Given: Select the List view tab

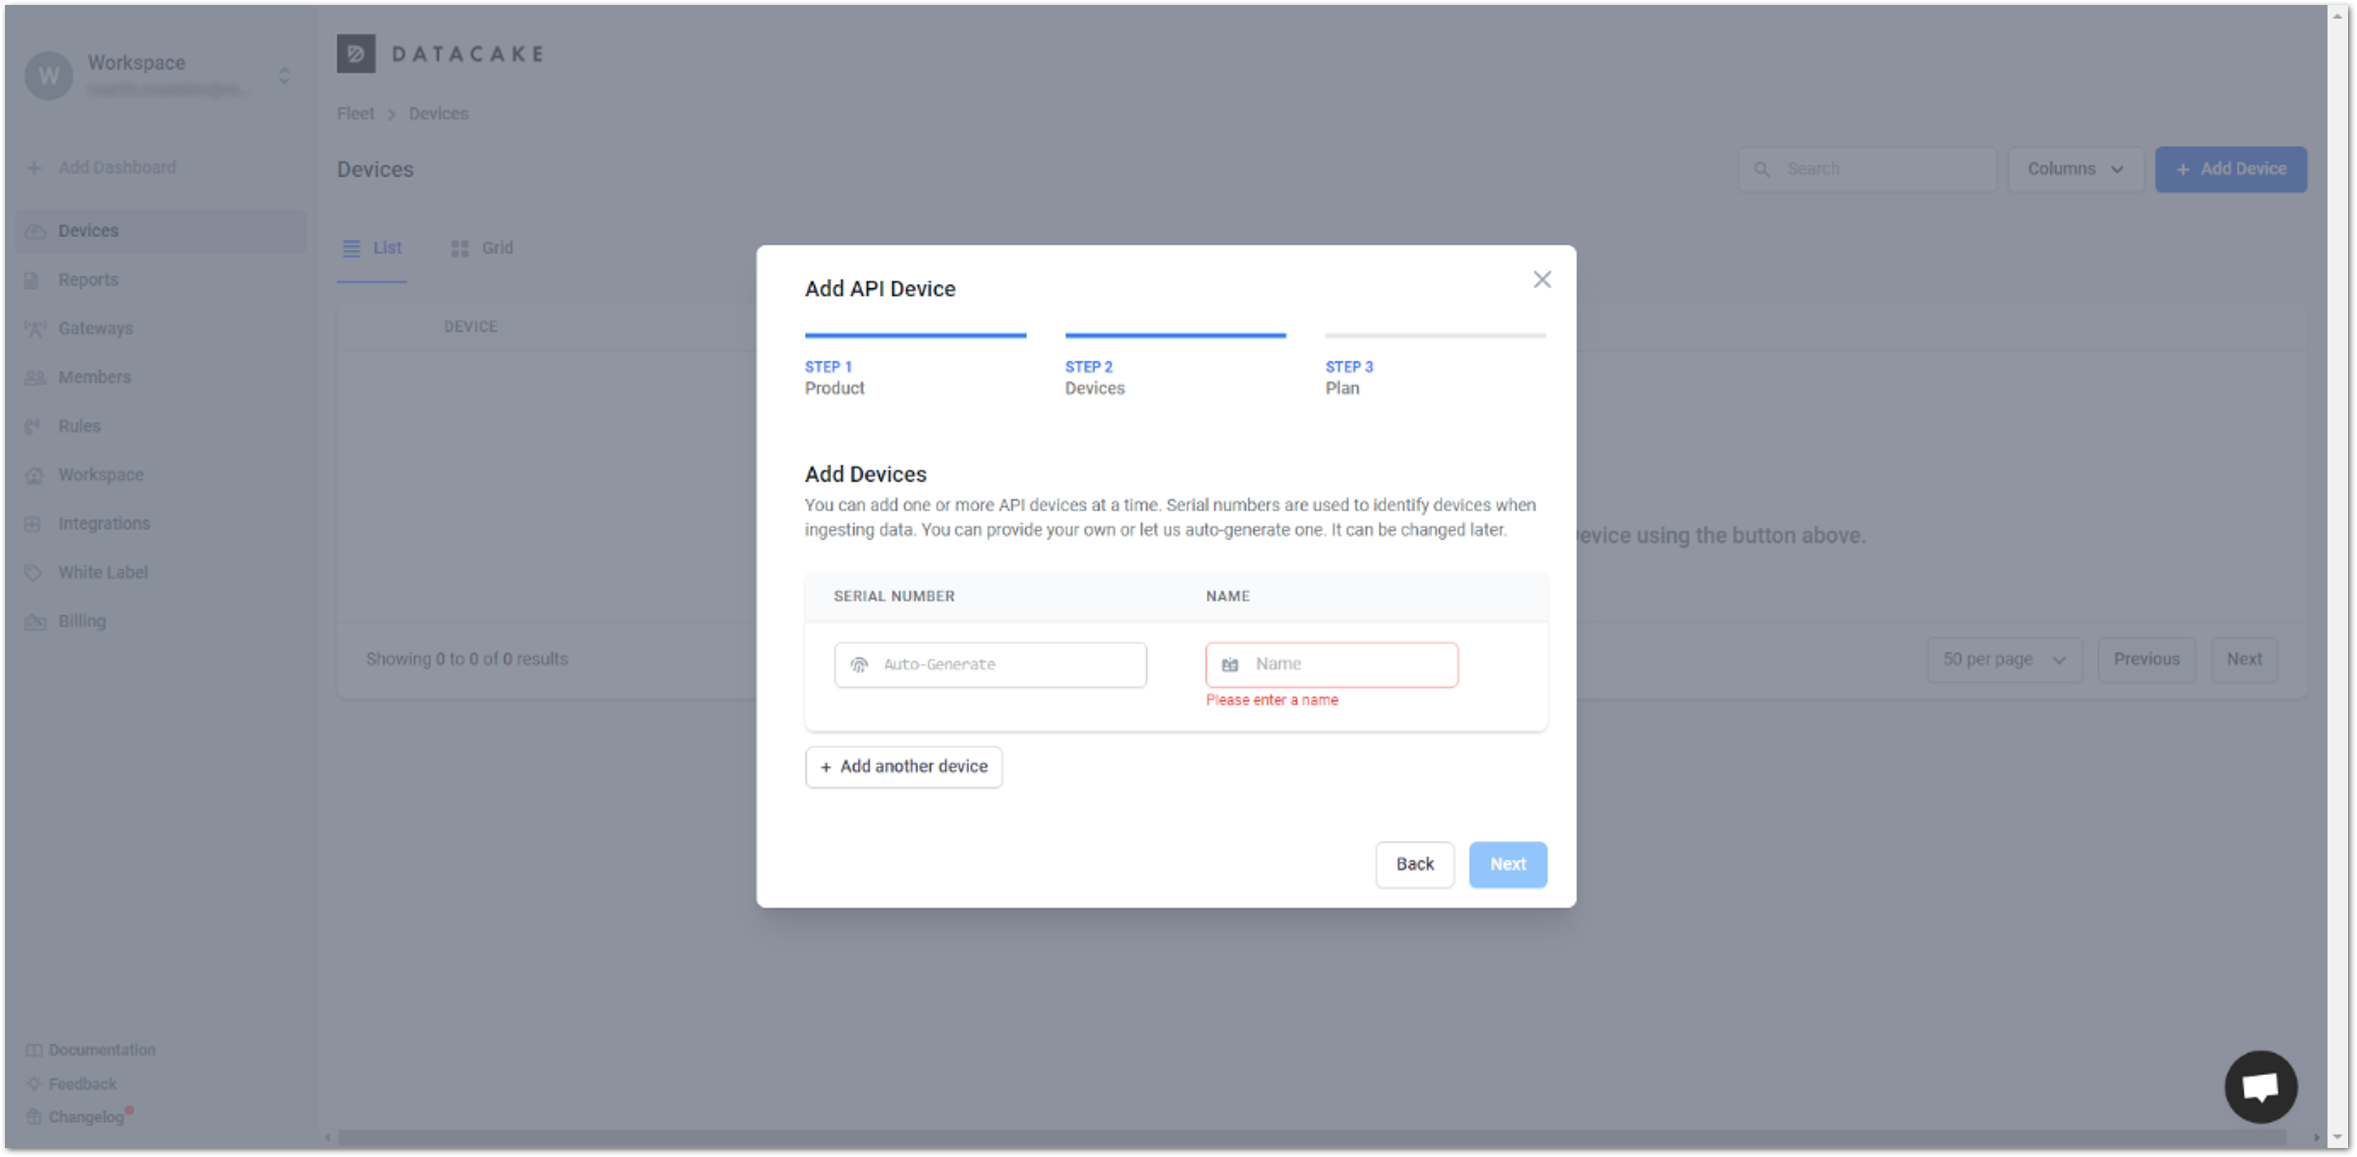Looking at the screenshot, I should (x=372, y=248).
